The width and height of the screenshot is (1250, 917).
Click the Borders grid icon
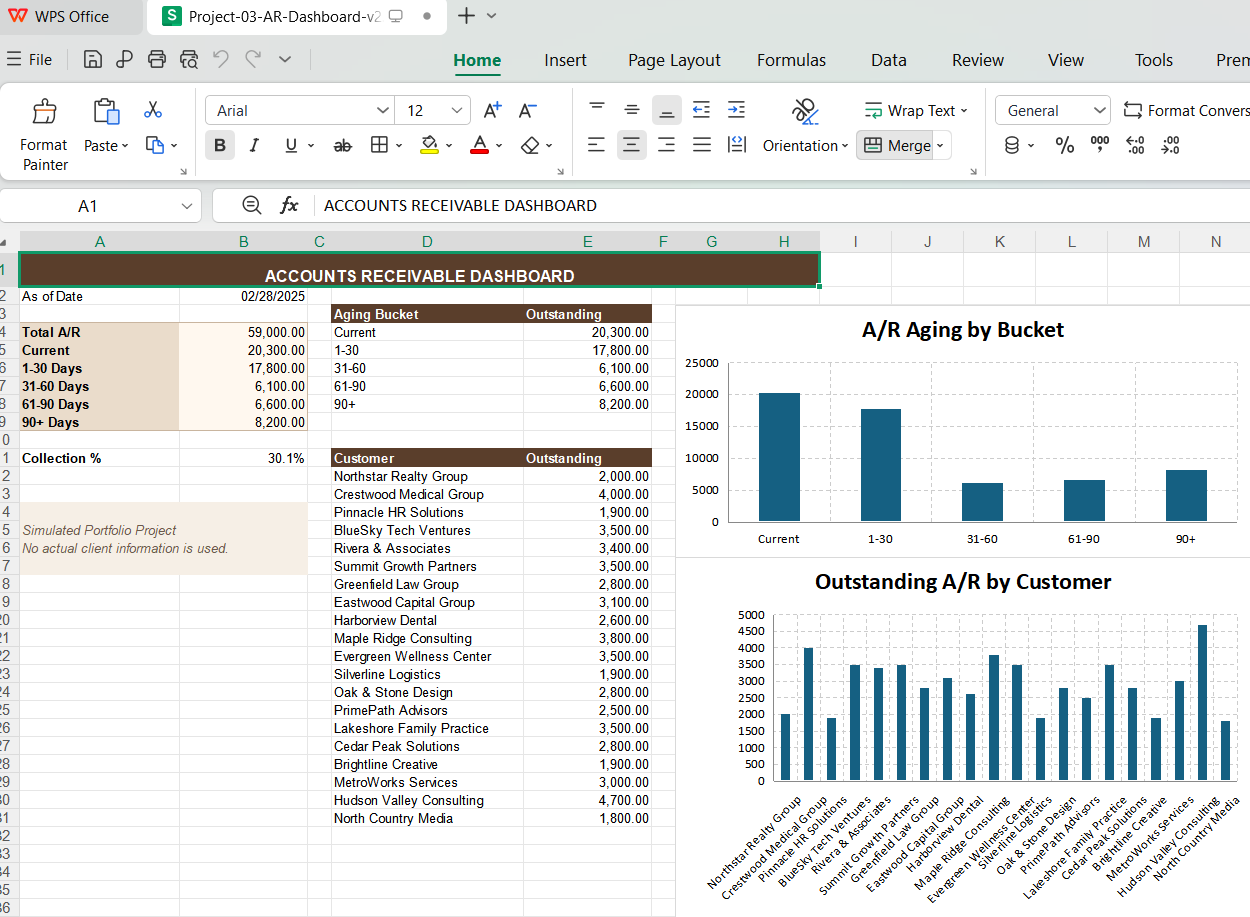379,145
